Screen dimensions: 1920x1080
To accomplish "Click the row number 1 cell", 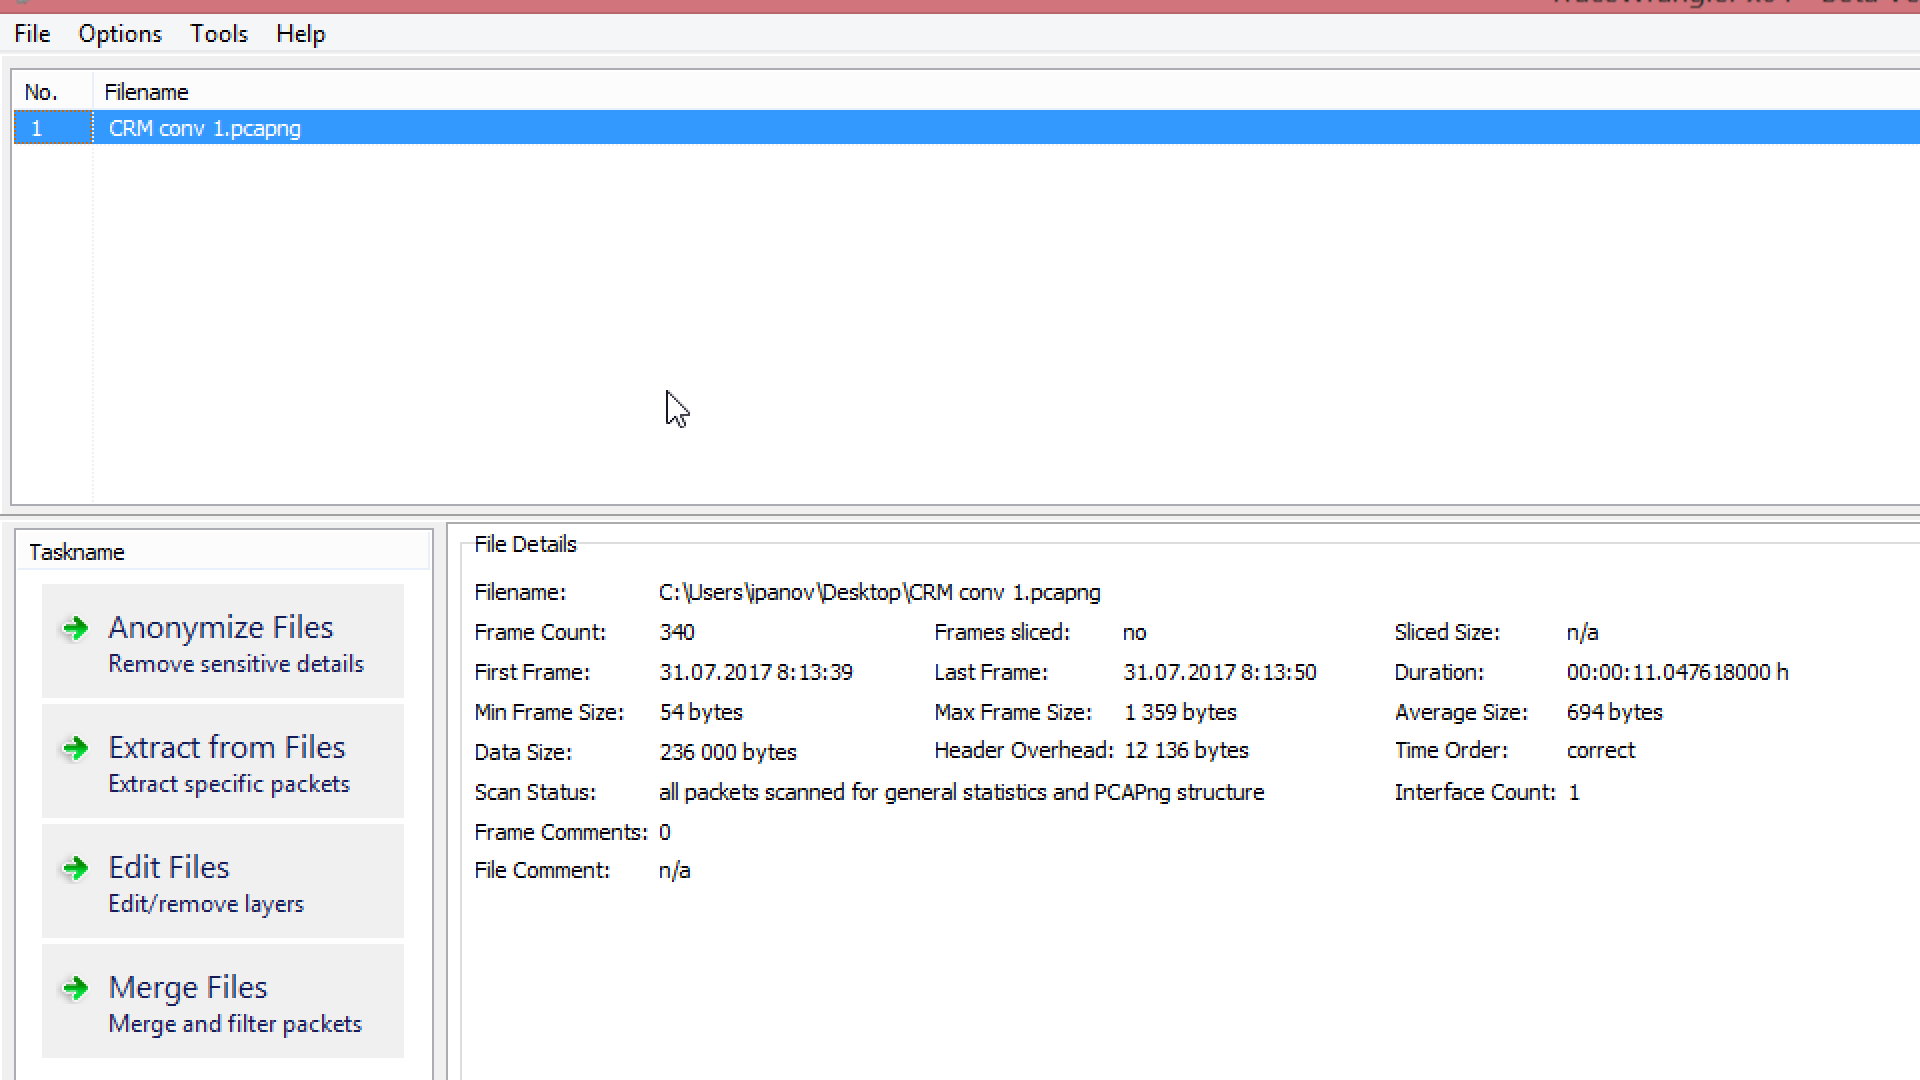I will coord(37,128).
